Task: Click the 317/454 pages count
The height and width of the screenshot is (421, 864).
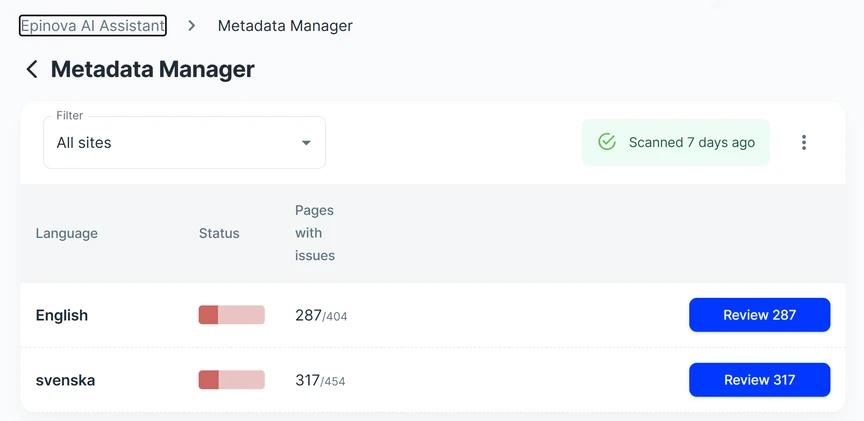Action: click(x=320, y=380)
